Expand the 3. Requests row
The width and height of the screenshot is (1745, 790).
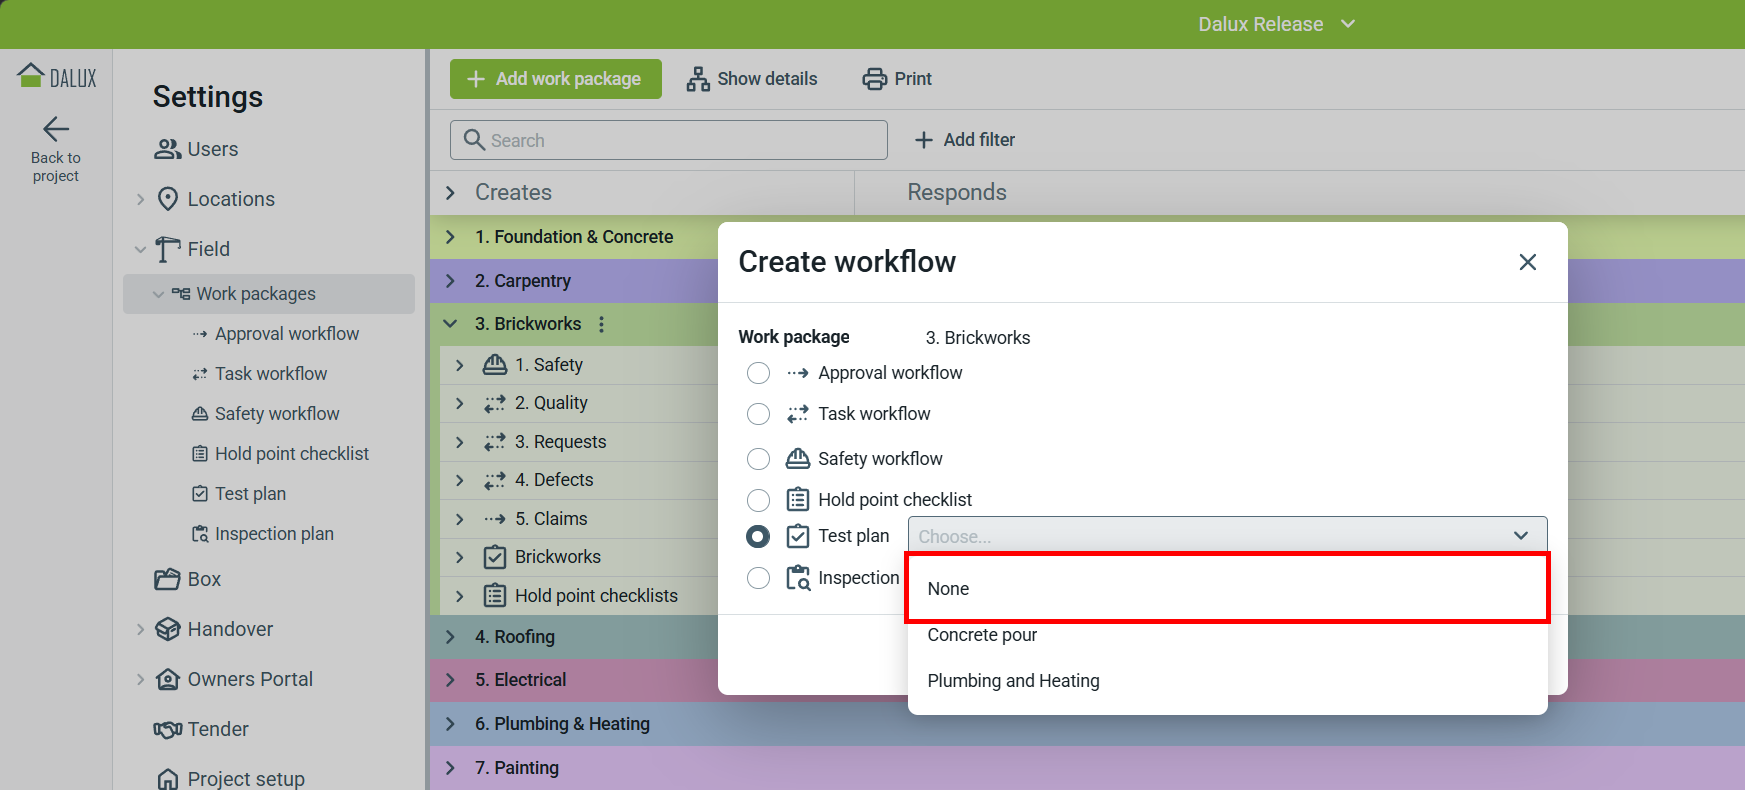[460, 442]
